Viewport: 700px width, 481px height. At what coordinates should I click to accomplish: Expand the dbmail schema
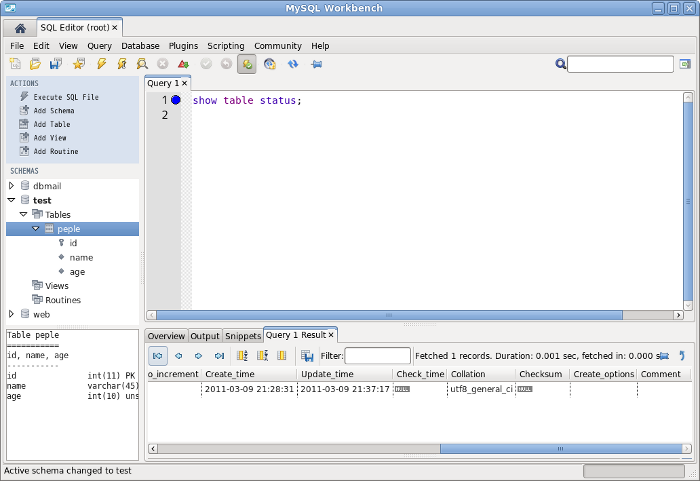pyautogui.click(x=12, y=185)
